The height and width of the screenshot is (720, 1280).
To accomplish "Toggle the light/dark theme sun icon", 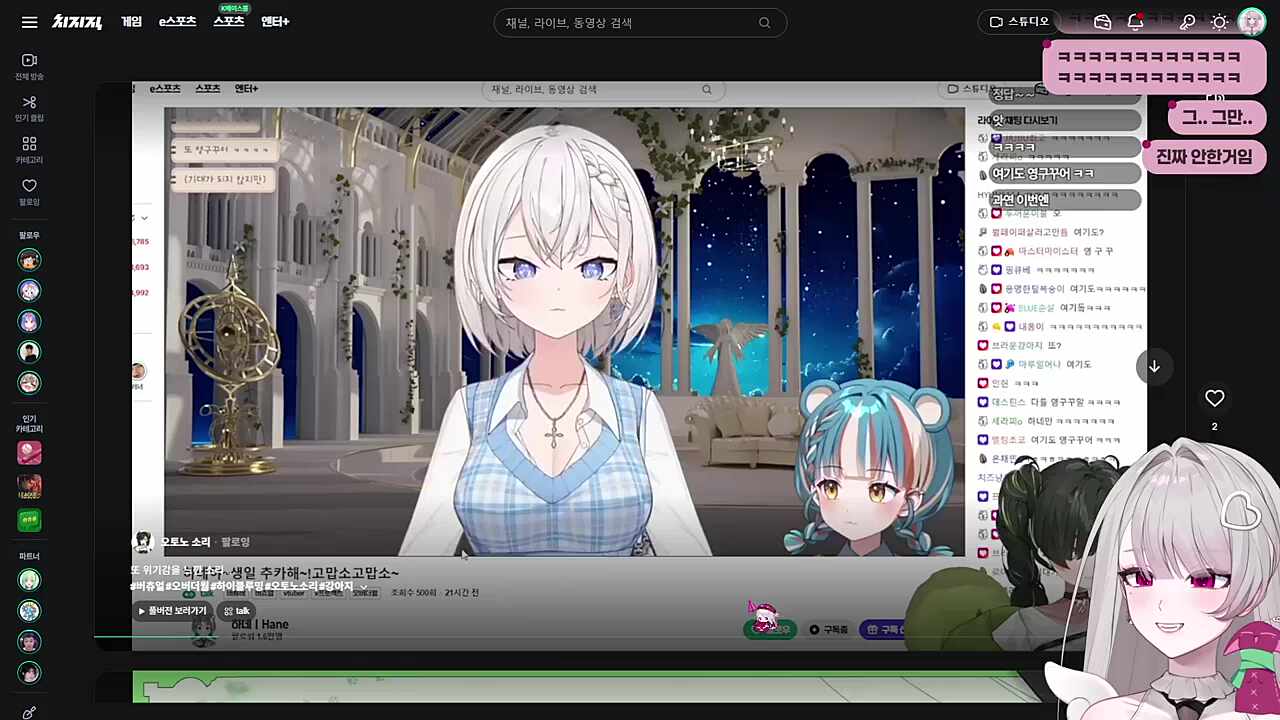I will (x=1219, y=22).
